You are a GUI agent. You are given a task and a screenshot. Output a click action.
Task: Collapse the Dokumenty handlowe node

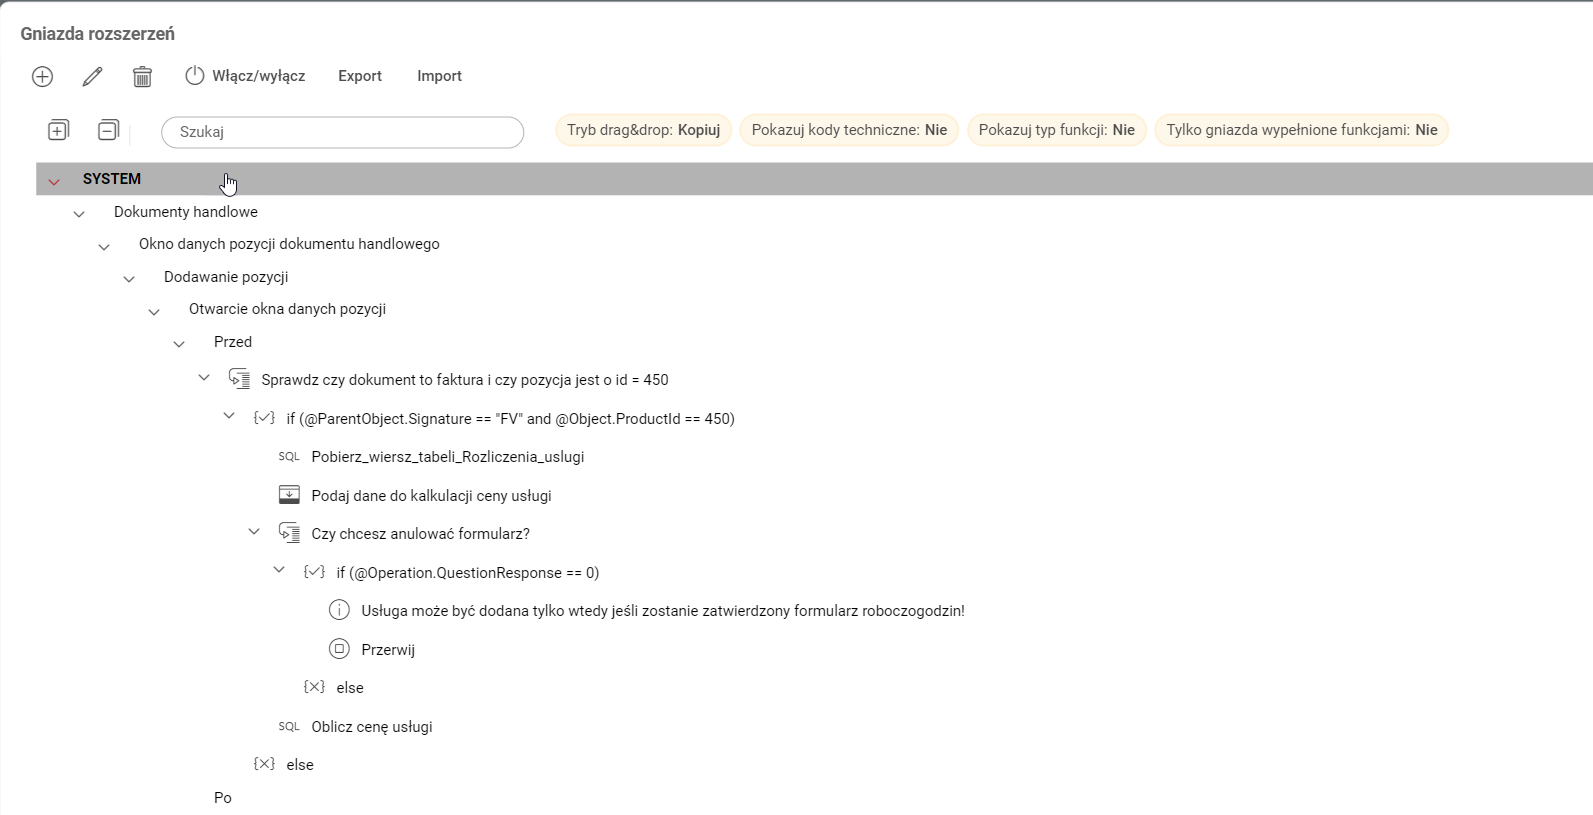(79, 214)
